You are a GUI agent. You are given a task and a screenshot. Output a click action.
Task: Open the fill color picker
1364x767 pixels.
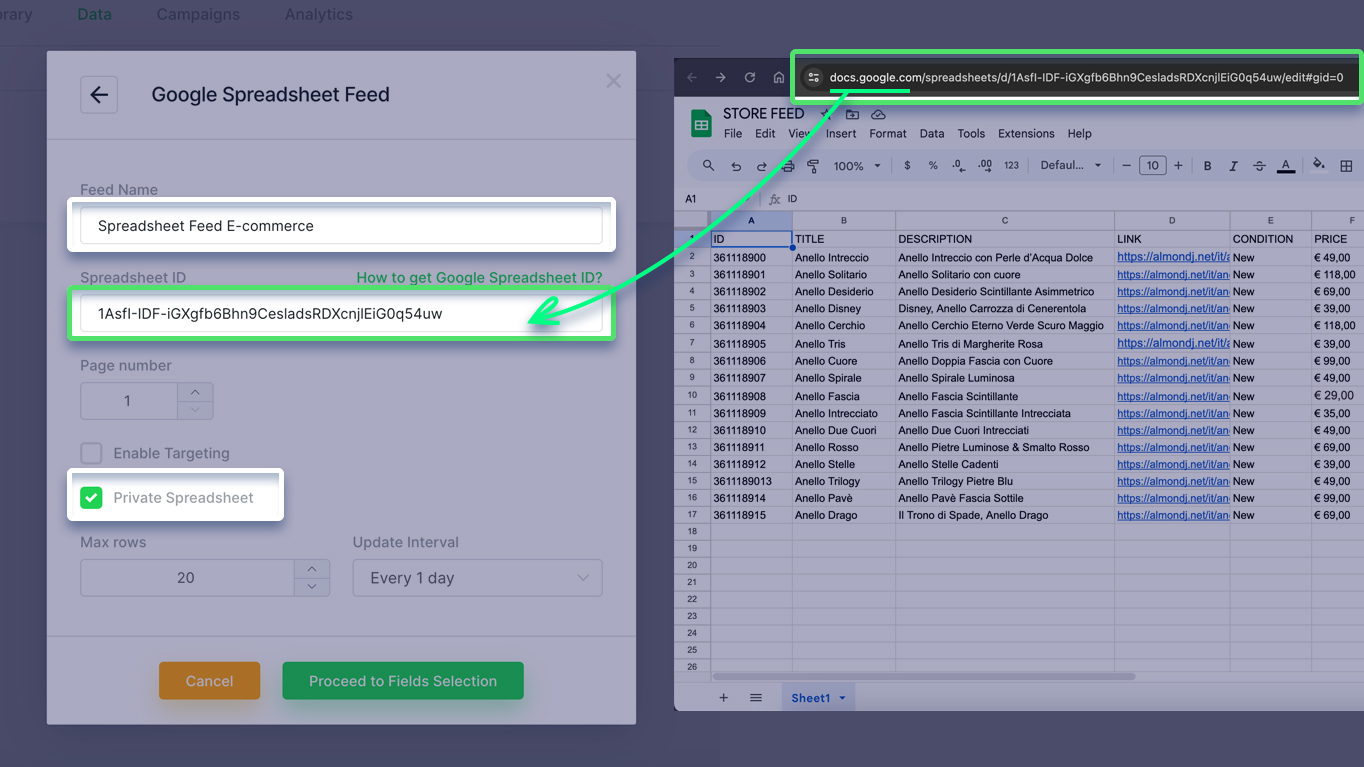tap(1319, 166)
